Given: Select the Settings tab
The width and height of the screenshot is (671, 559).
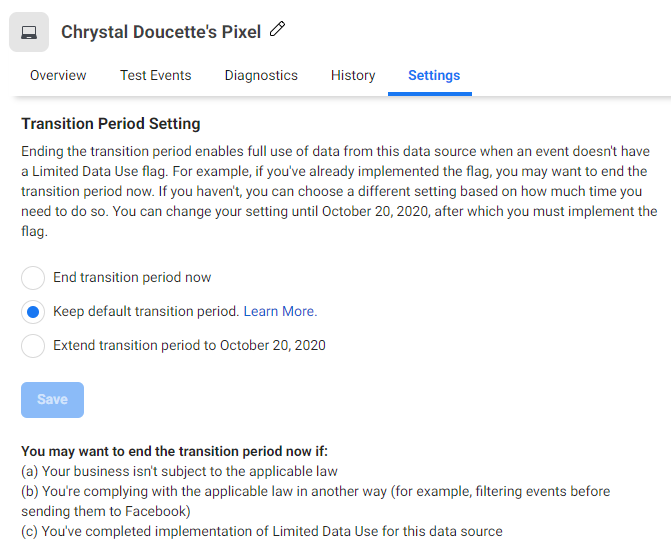Looking at the screenshot, I should [x=434, y=76].
